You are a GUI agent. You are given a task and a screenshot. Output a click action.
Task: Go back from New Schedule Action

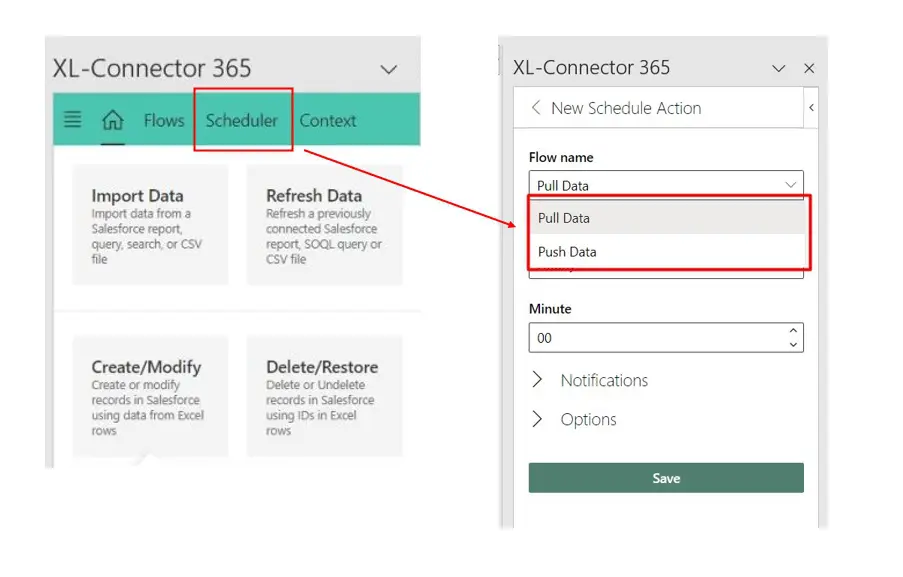(x=536, y=107)
